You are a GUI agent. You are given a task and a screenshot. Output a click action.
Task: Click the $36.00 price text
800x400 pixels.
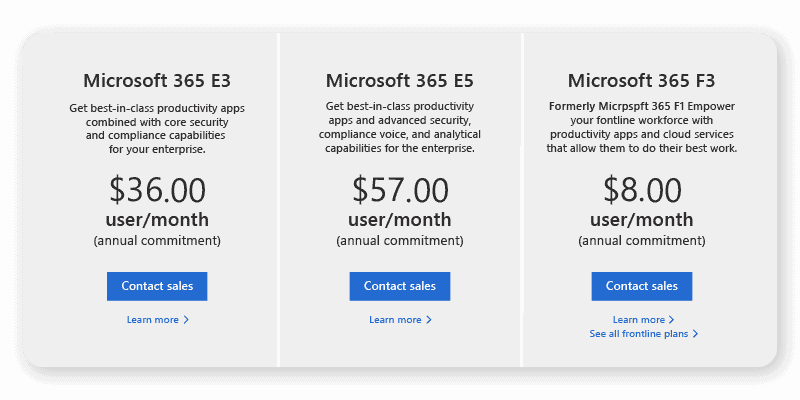(x=157, y=190)
